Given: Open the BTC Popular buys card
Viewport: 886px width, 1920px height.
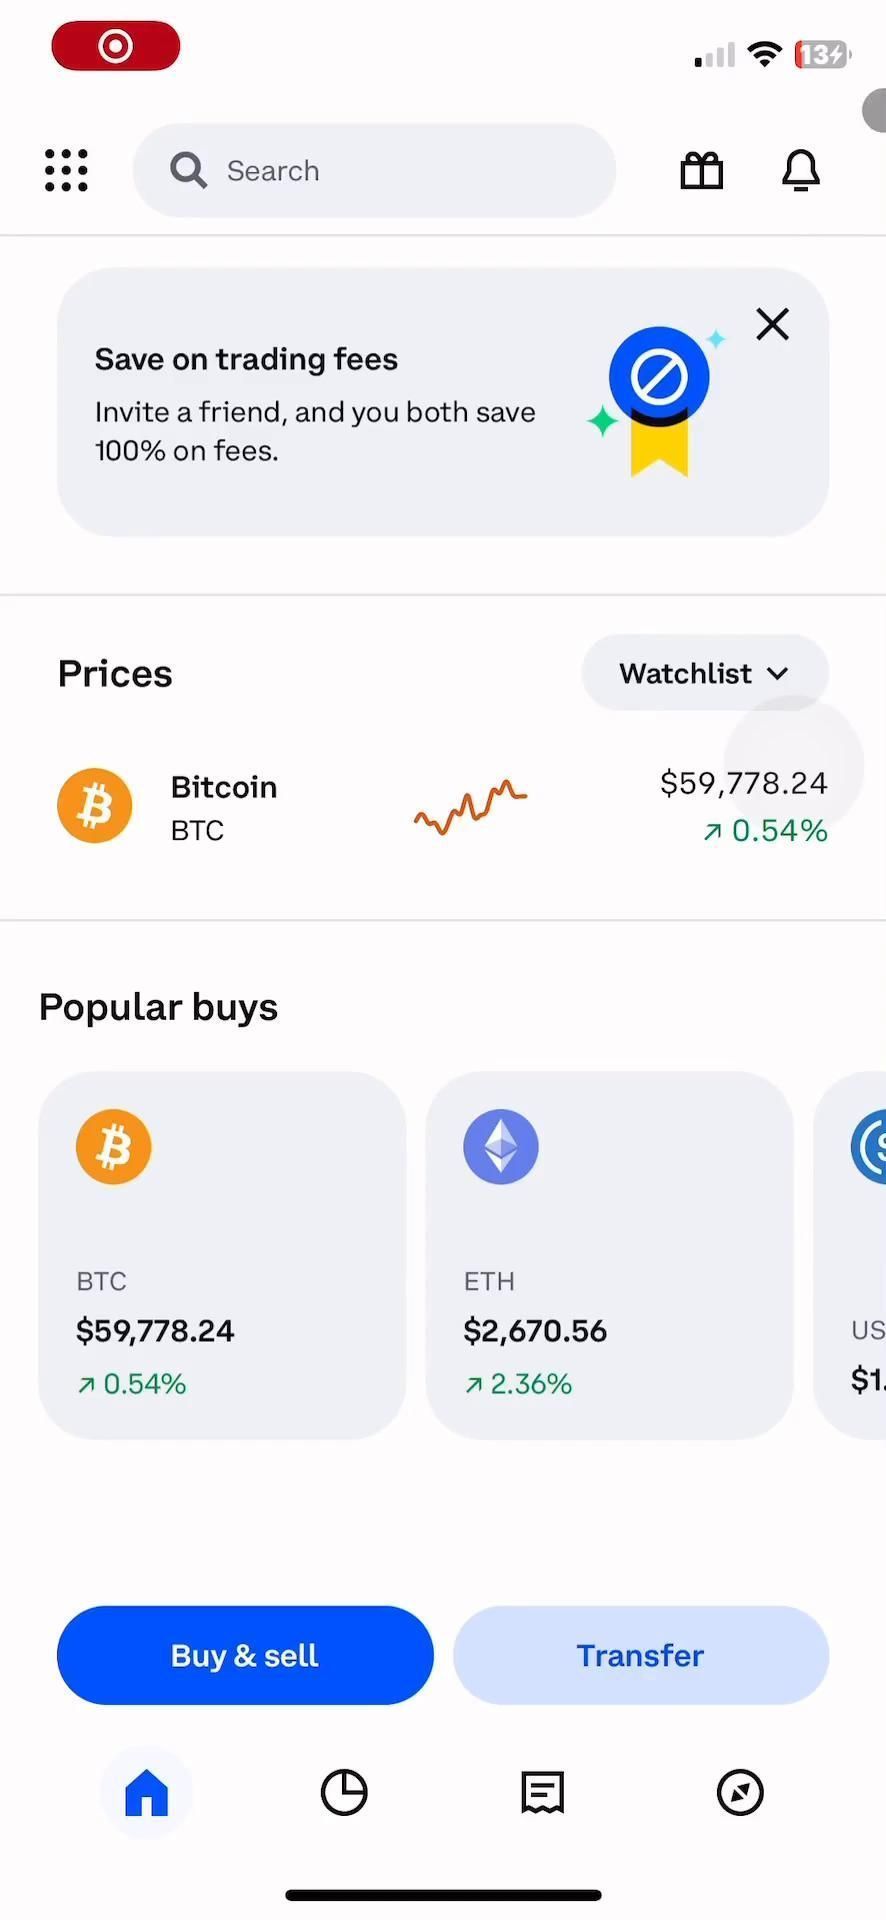Looking at the screenshot, I should [x=222, y=1255].
